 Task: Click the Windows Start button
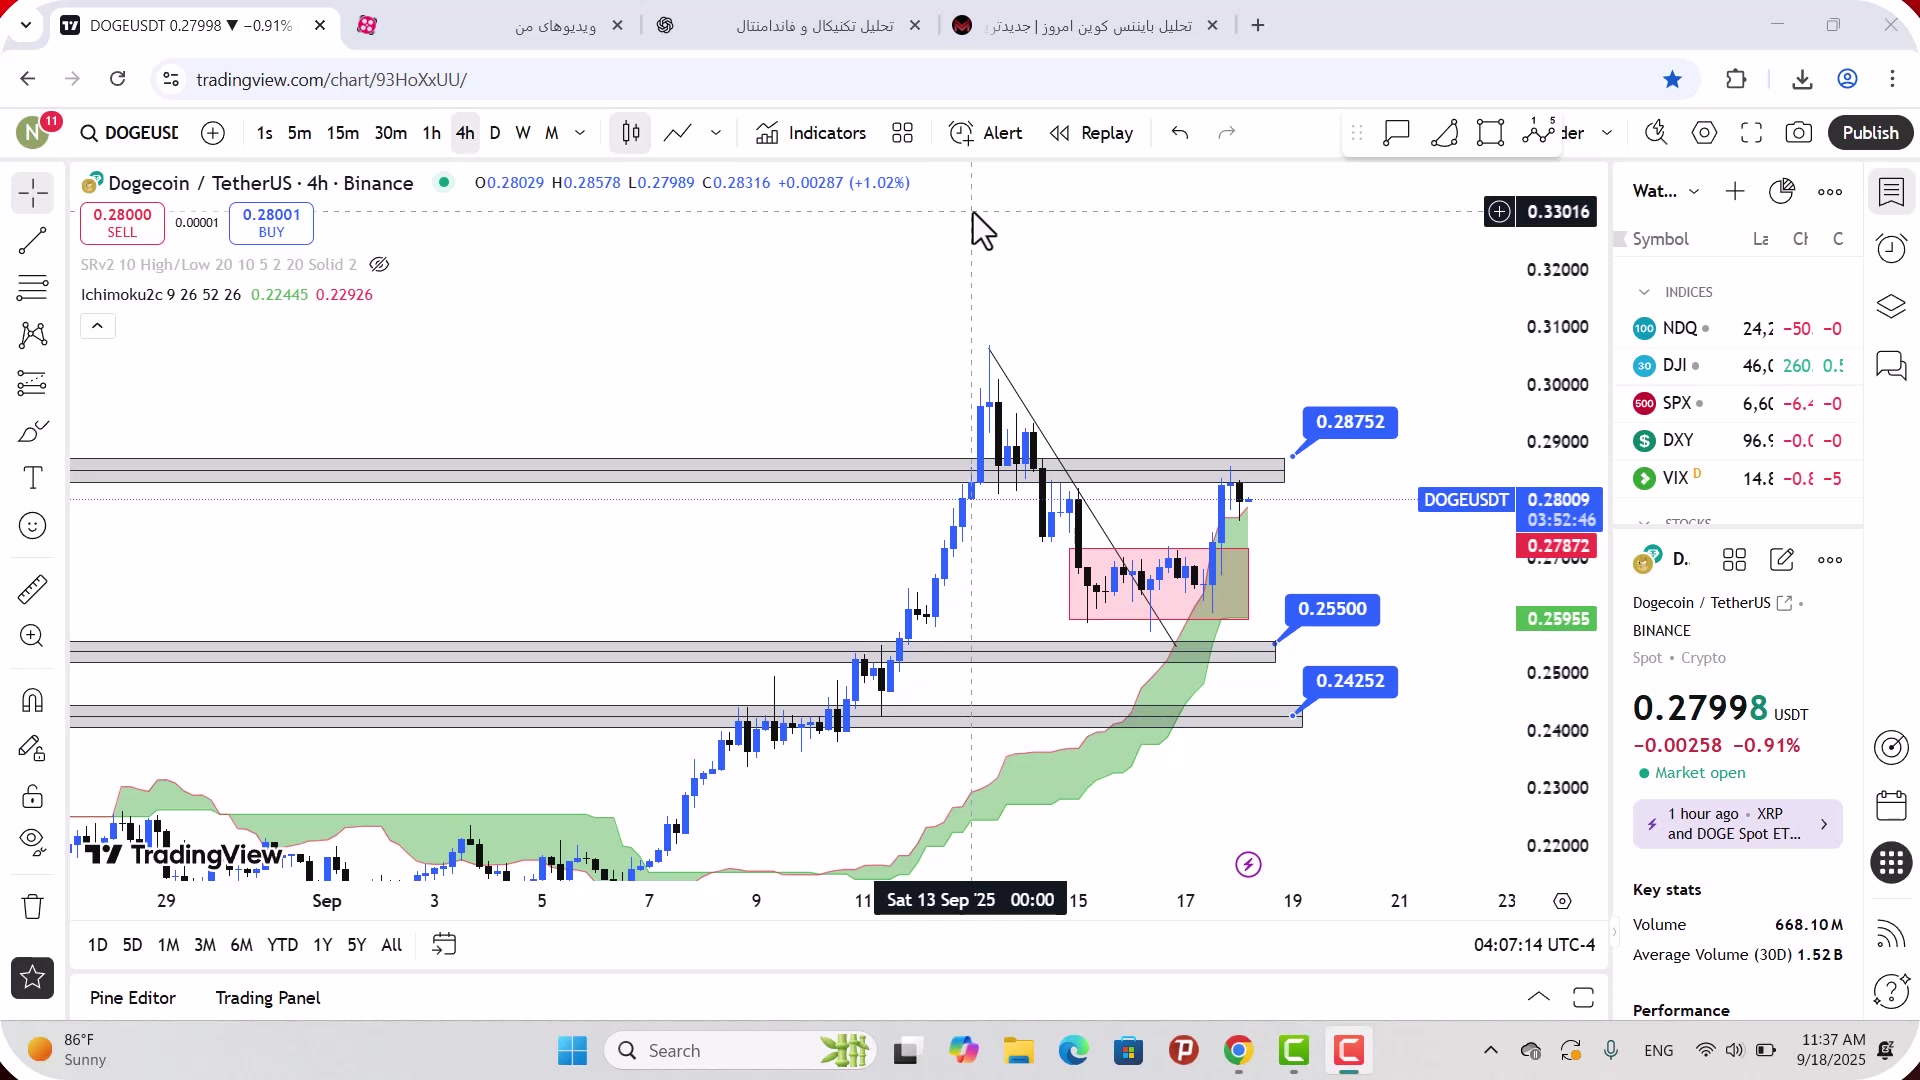572,1051
